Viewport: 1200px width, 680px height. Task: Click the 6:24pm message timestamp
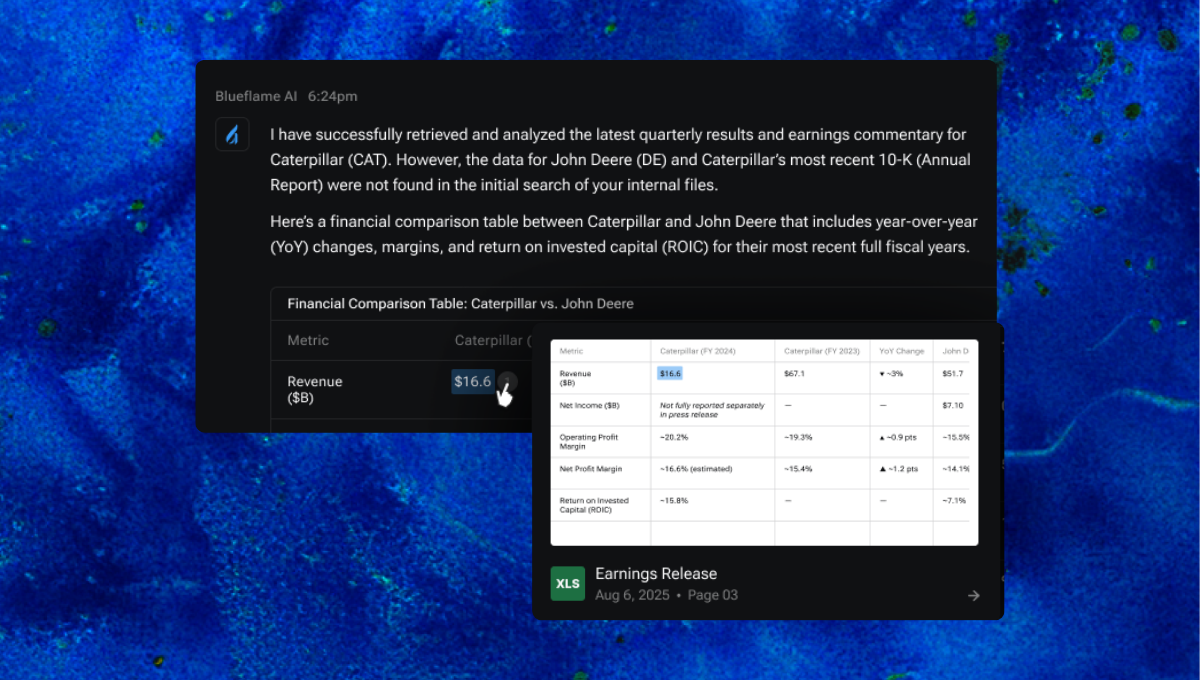click(332, 96)
